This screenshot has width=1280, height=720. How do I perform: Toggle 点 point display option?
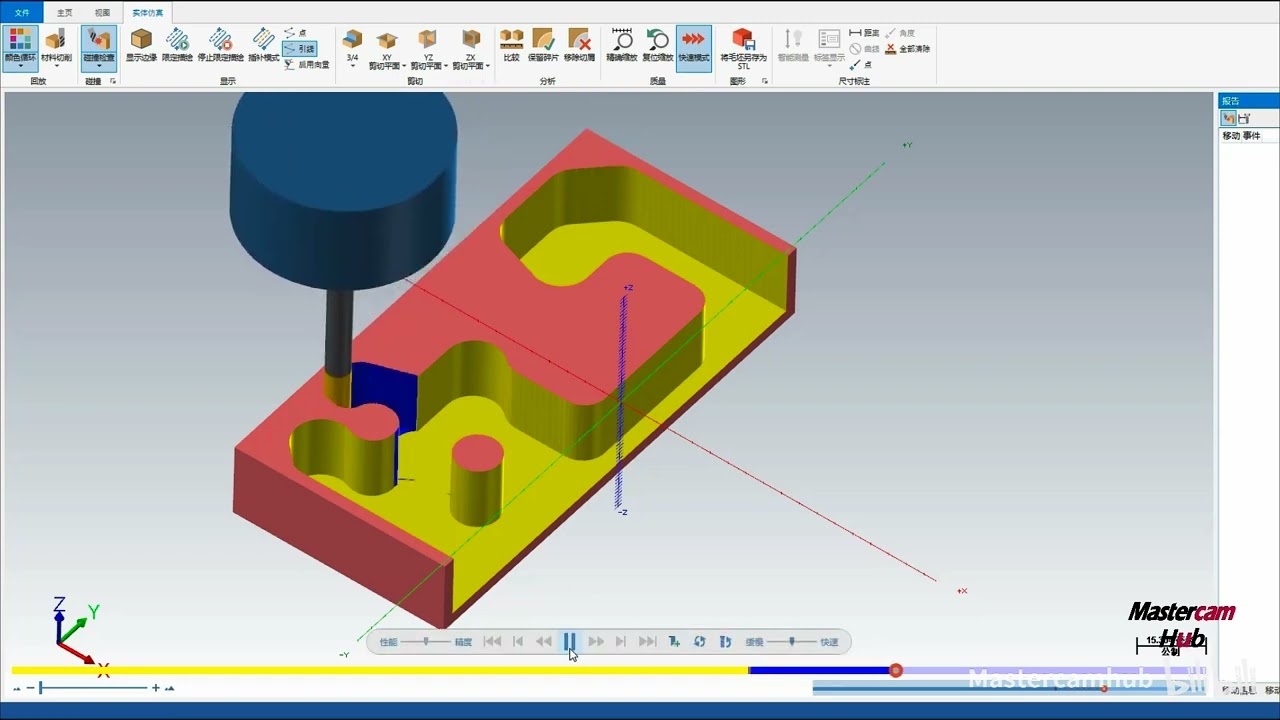(297, 33)
